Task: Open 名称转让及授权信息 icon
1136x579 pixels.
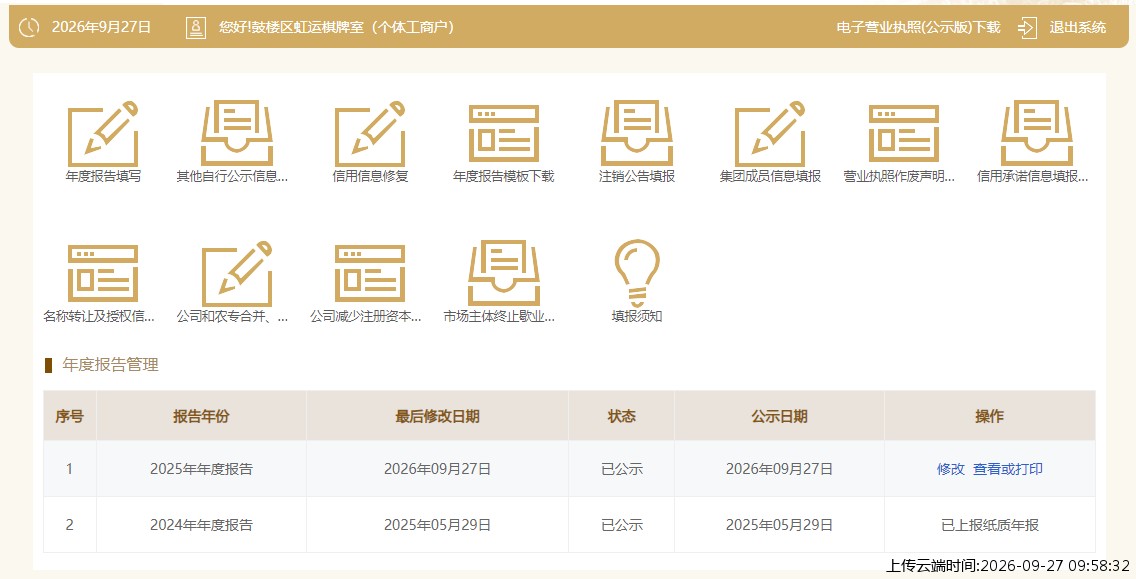Action: pos(103,273)
